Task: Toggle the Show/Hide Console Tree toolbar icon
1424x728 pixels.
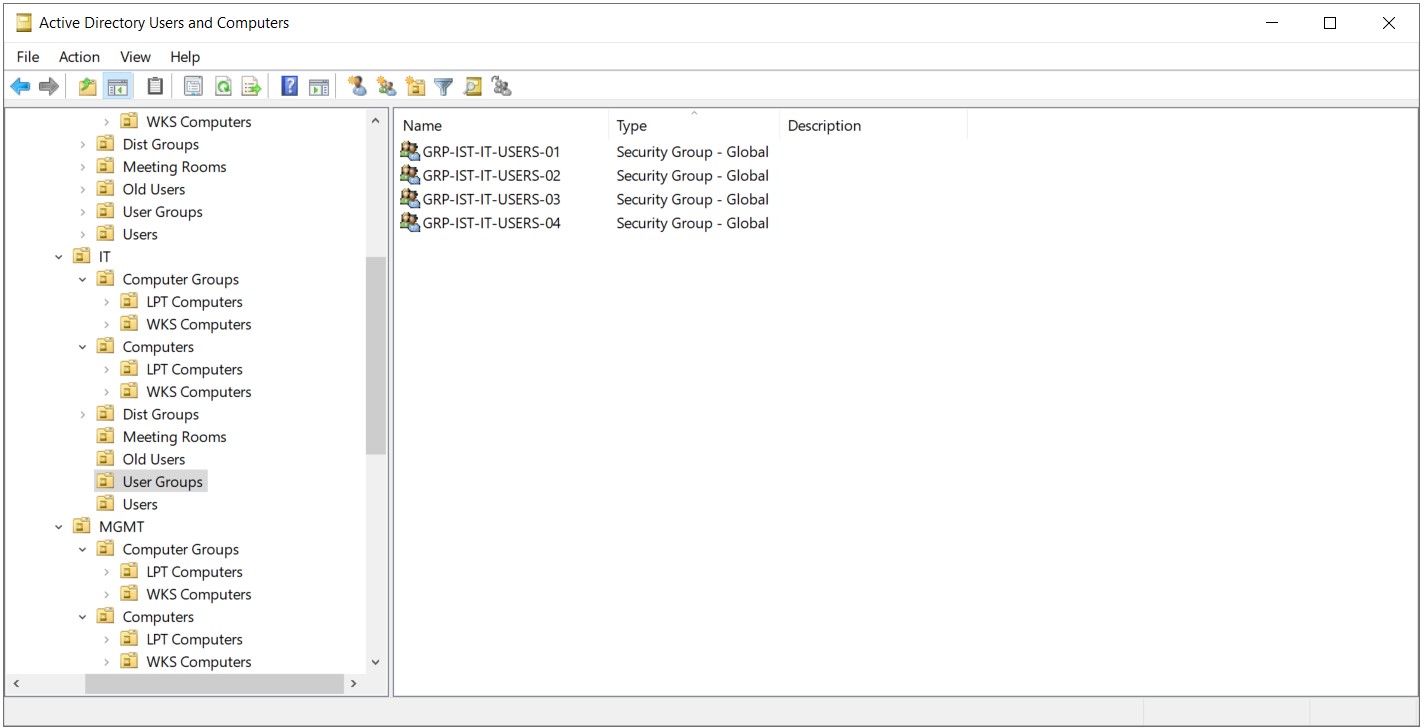Action: (x=117, y=87)
